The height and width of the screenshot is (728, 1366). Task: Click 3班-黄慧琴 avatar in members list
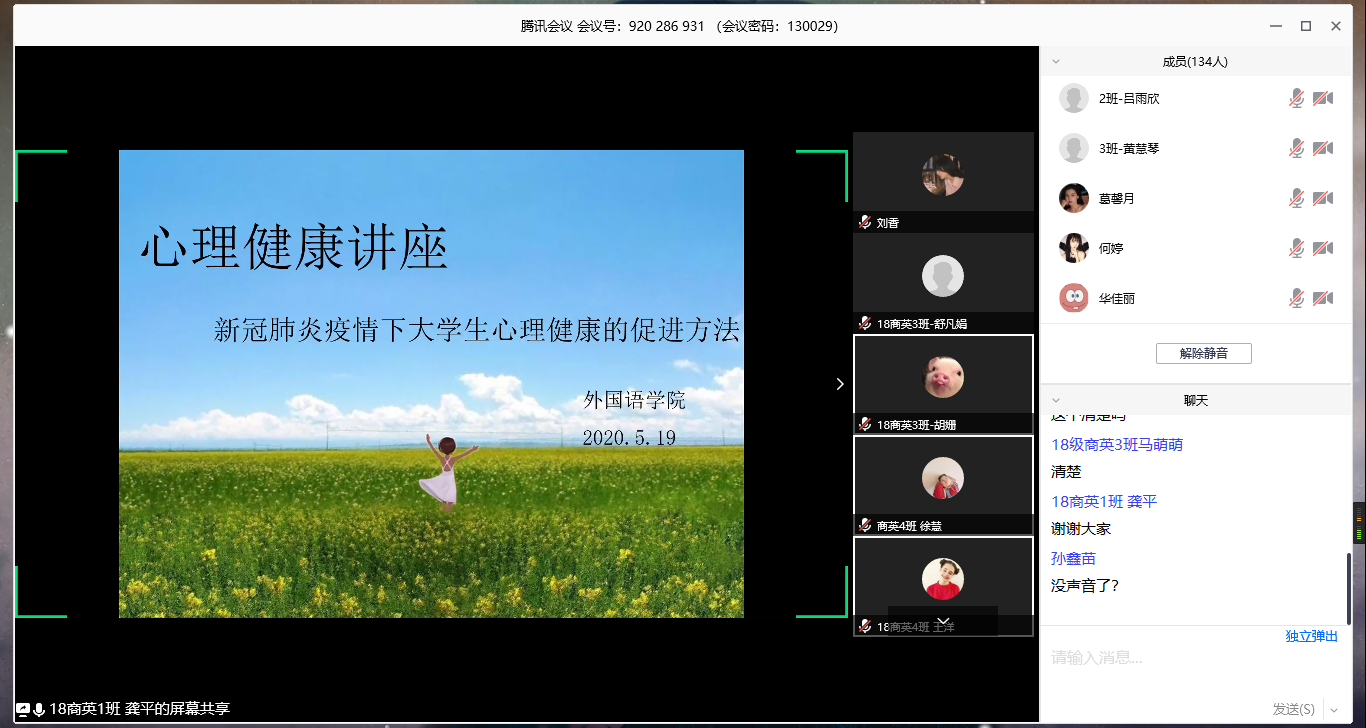click(1074, 148)
